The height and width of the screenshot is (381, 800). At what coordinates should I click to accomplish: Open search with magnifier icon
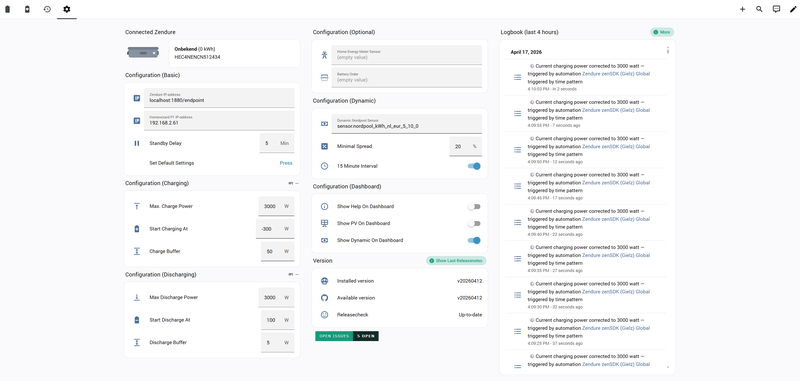[759, 9]
